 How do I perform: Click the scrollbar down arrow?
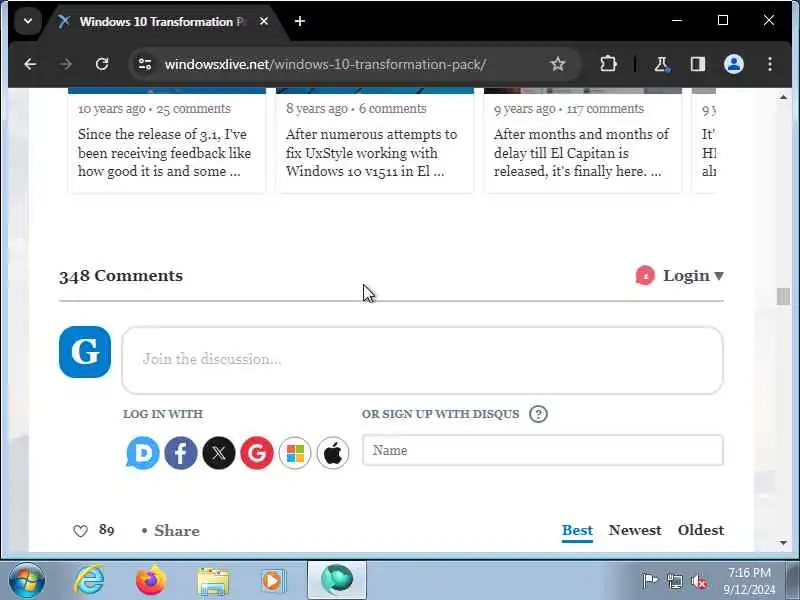[x=783, y=543]
